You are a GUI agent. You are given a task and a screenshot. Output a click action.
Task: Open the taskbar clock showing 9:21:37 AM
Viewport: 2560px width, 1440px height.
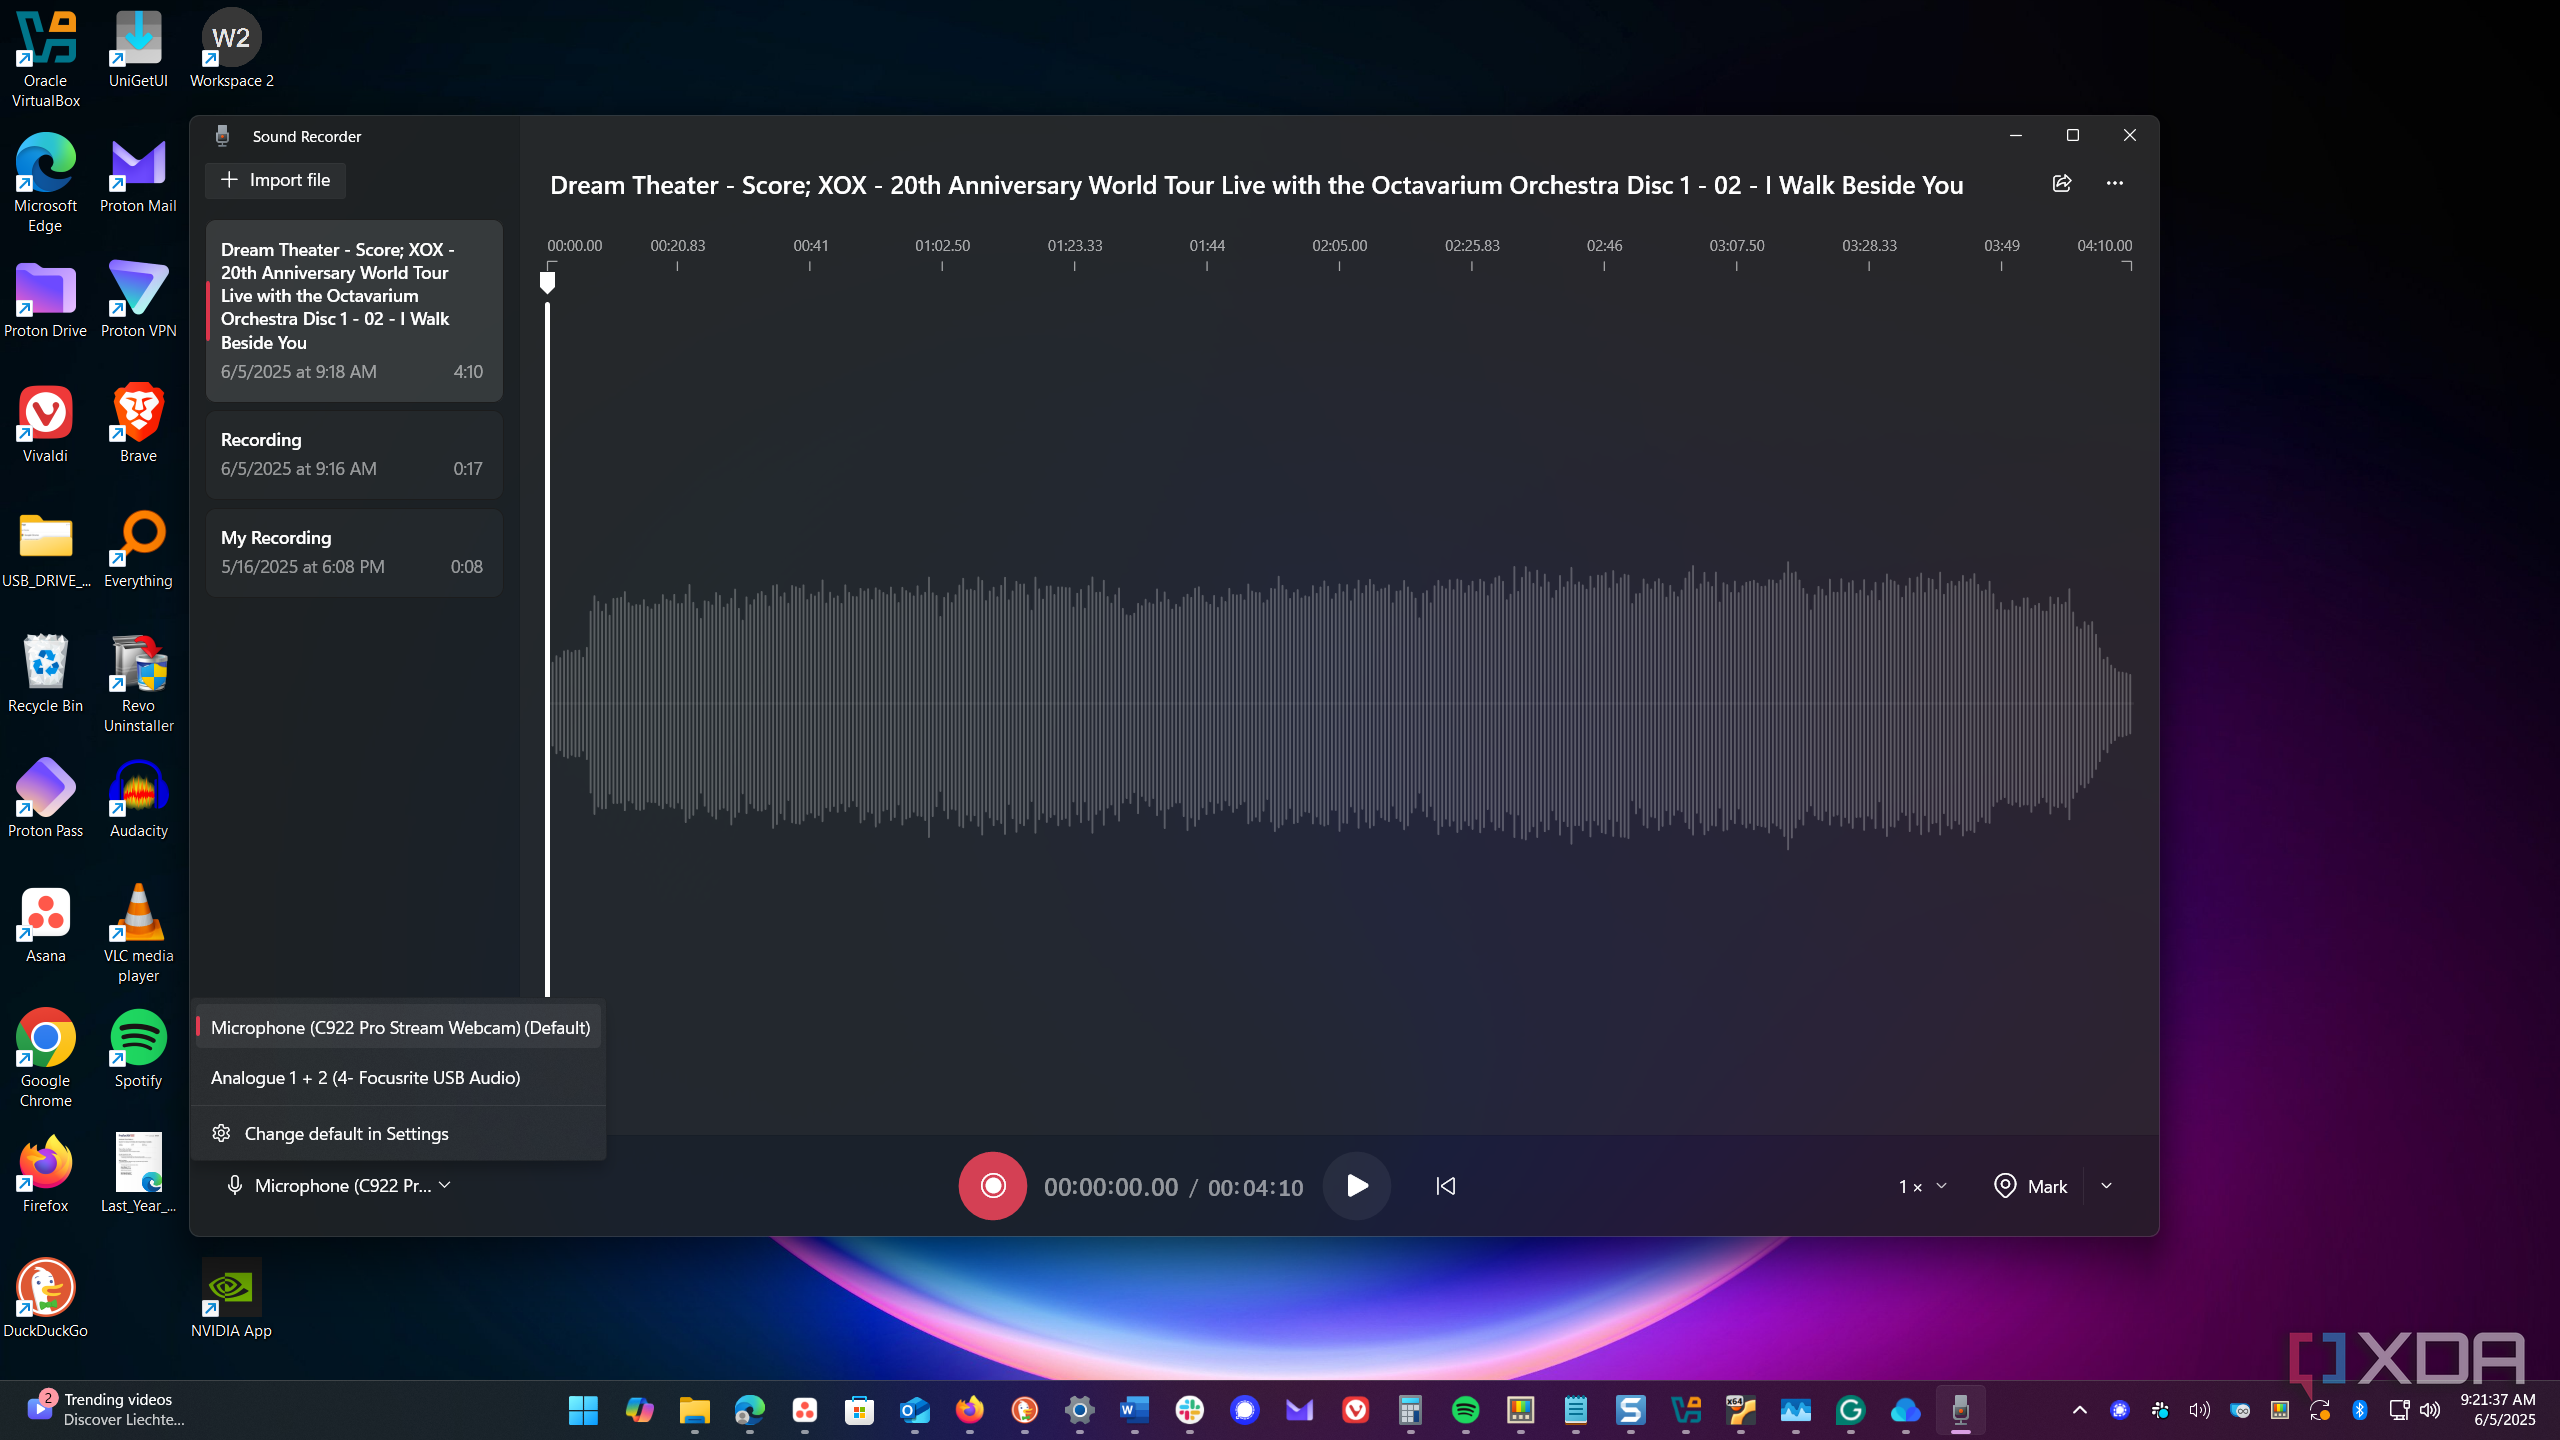click(x=2498, y=1410)
